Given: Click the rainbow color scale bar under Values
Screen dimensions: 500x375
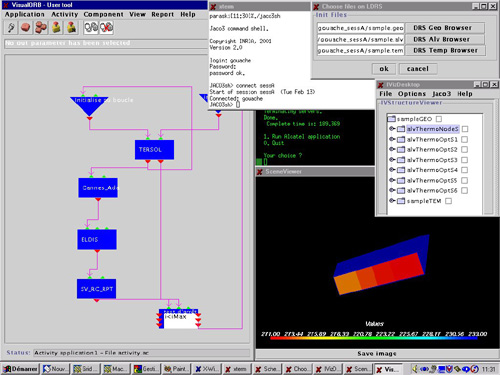Looking at the screenshot, I should 374,338.
